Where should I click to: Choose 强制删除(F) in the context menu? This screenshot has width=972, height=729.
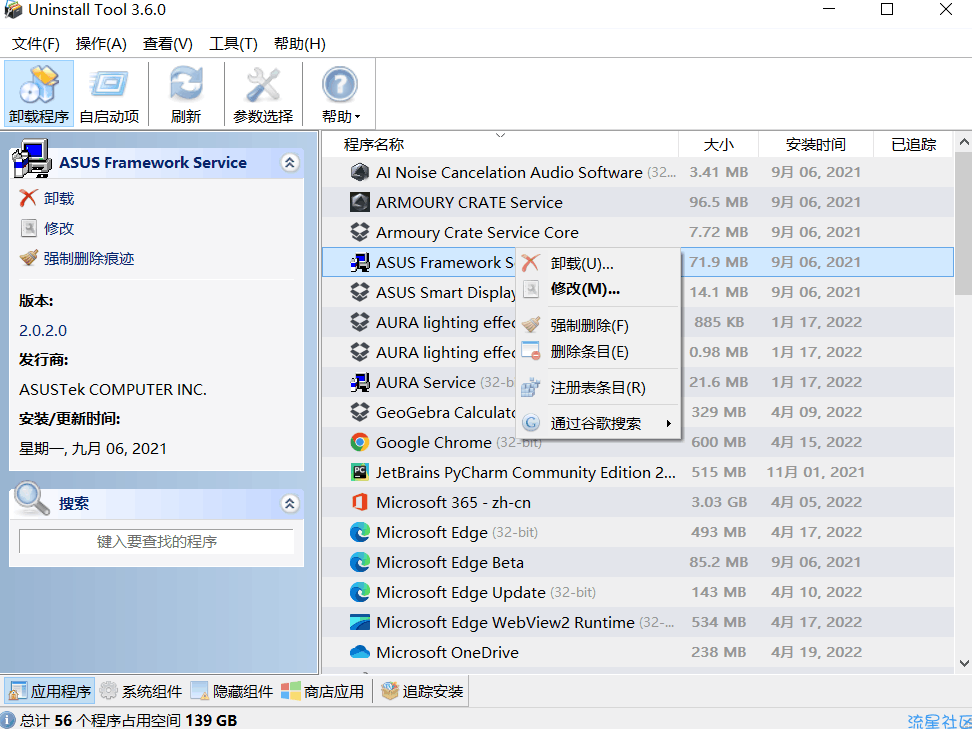pos(598,325)
